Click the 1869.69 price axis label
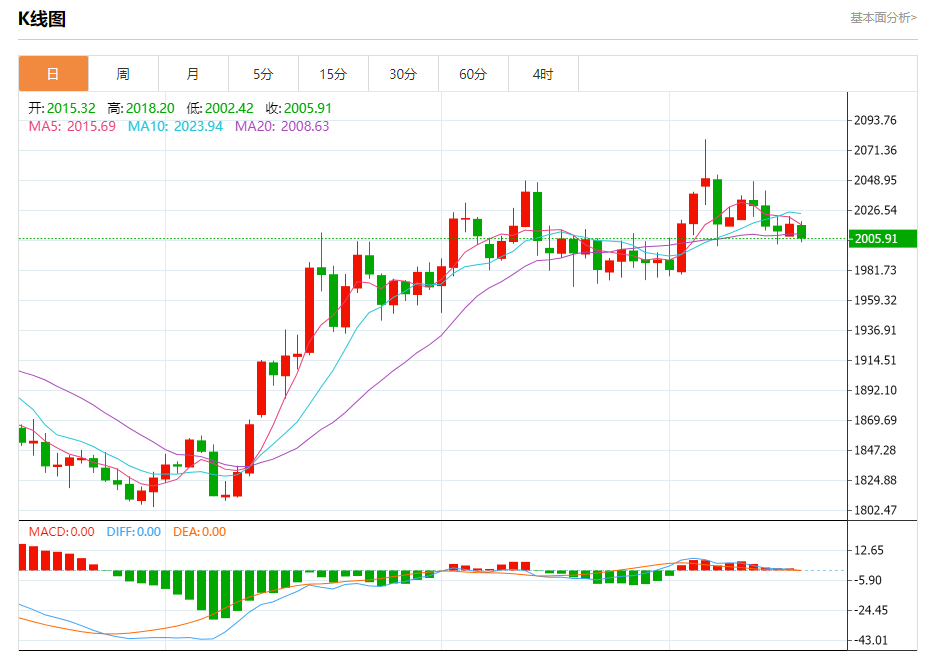Image resolution: width=929 pixels, height=651 pixels. (x=875, y=420)
